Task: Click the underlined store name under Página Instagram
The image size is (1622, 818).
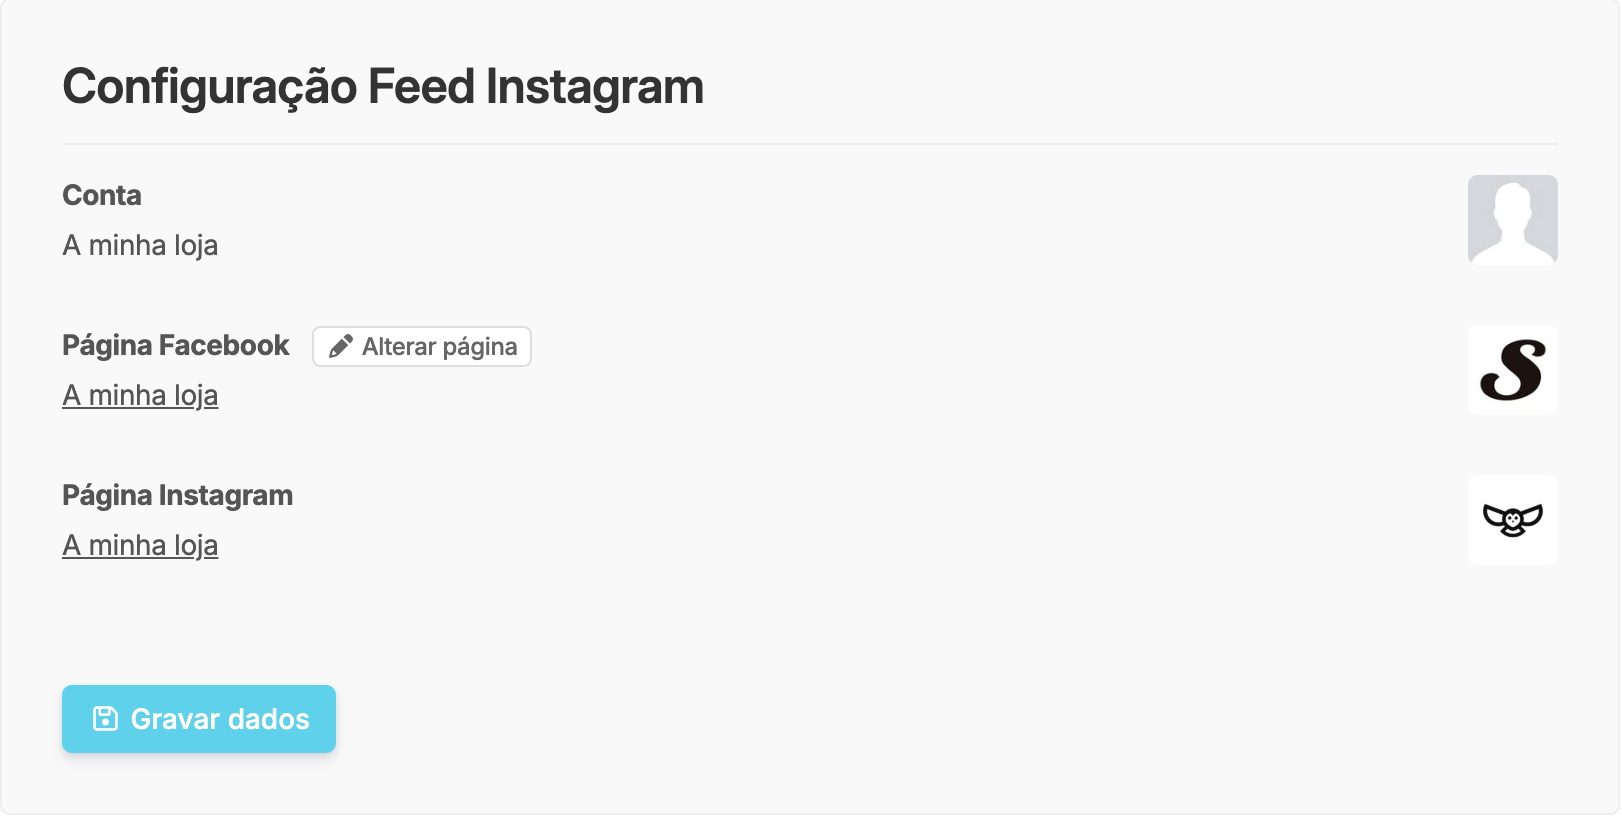Action: (140, 545)
